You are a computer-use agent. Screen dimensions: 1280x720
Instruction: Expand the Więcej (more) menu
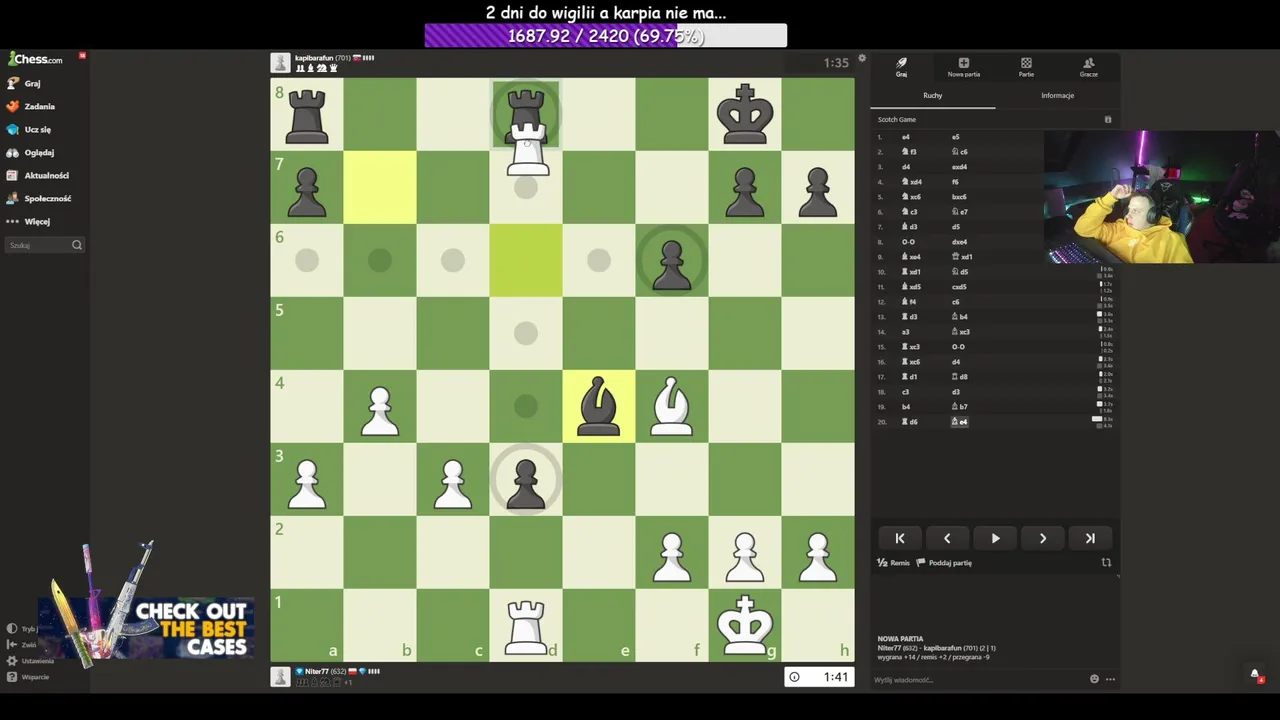point(28,221)
